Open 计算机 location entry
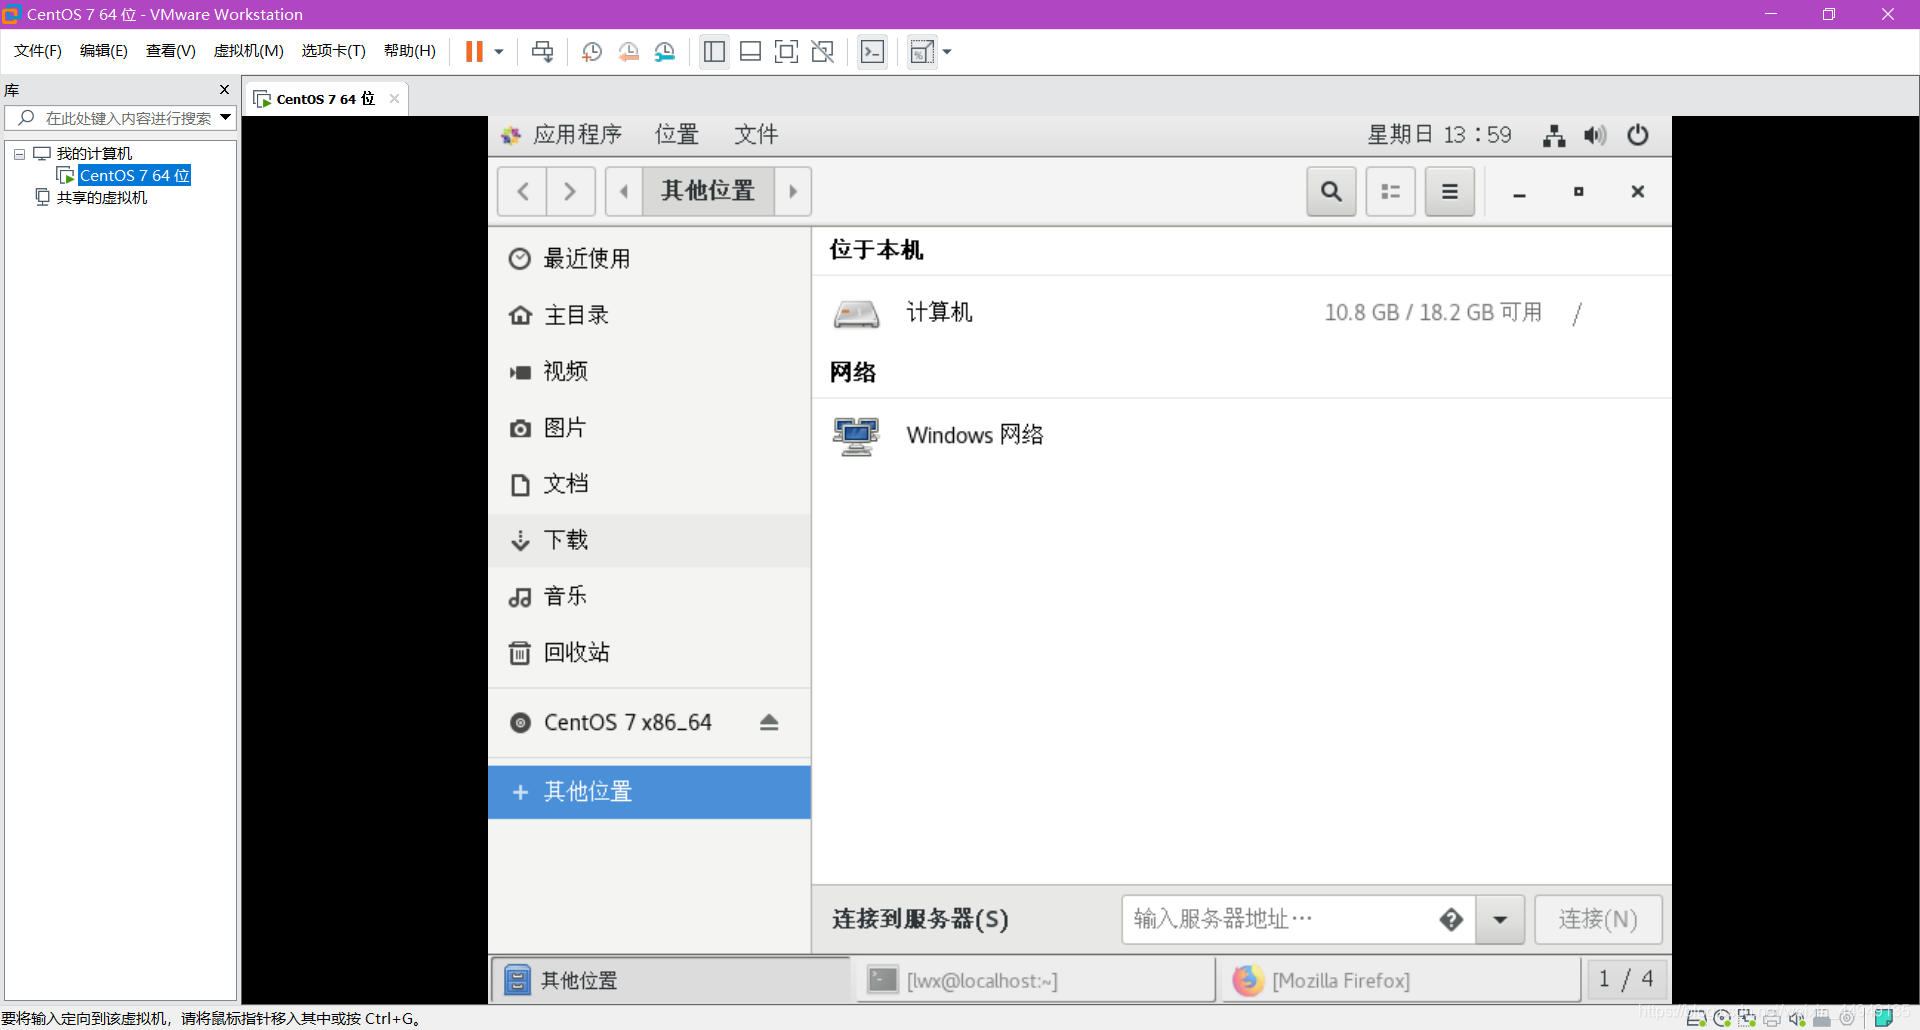1920x1030 pixels. click(1241, 313)
